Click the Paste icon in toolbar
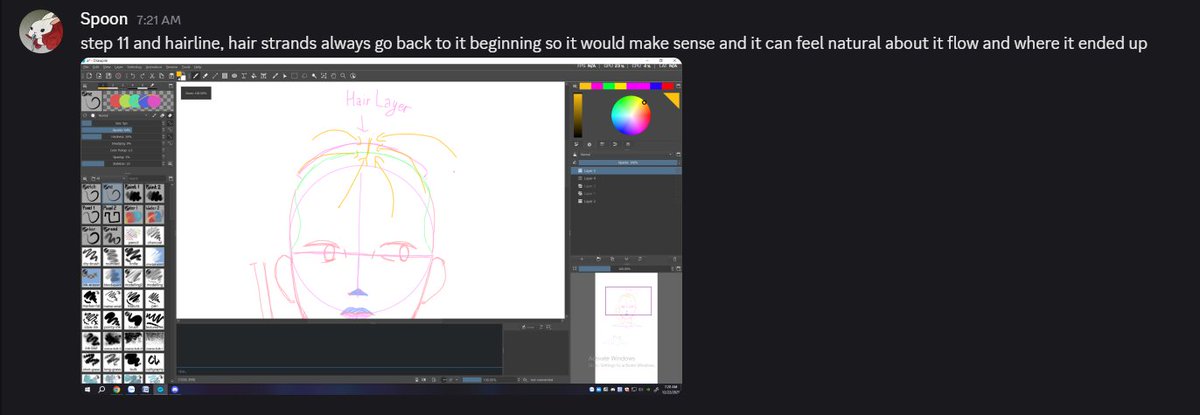Viewport: 1200px width, 415px height. pos(171,76)
